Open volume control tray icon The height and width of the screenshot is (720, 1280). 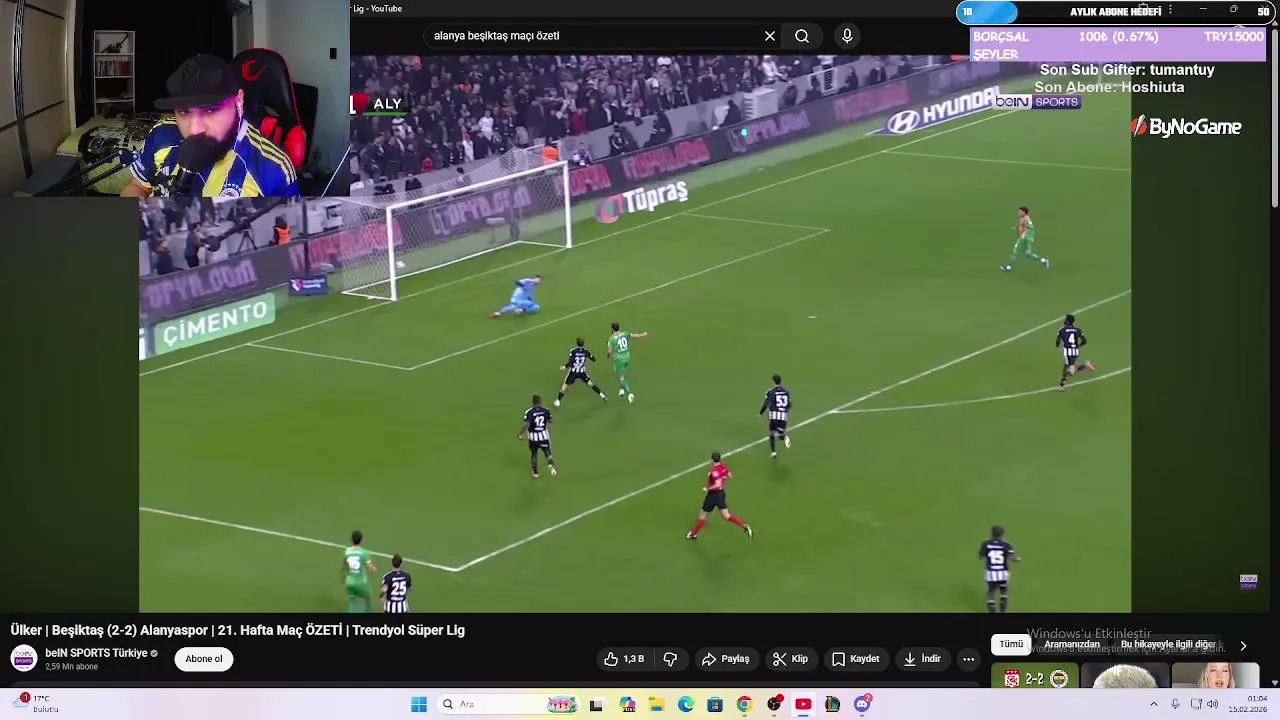(1212, 705)
